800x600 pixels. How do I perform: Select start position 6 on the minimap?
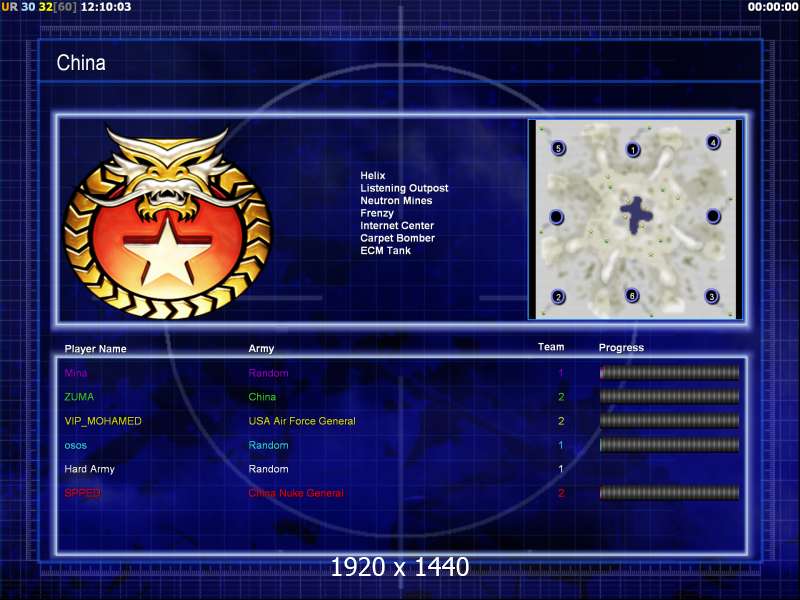(x=632, y=295)
